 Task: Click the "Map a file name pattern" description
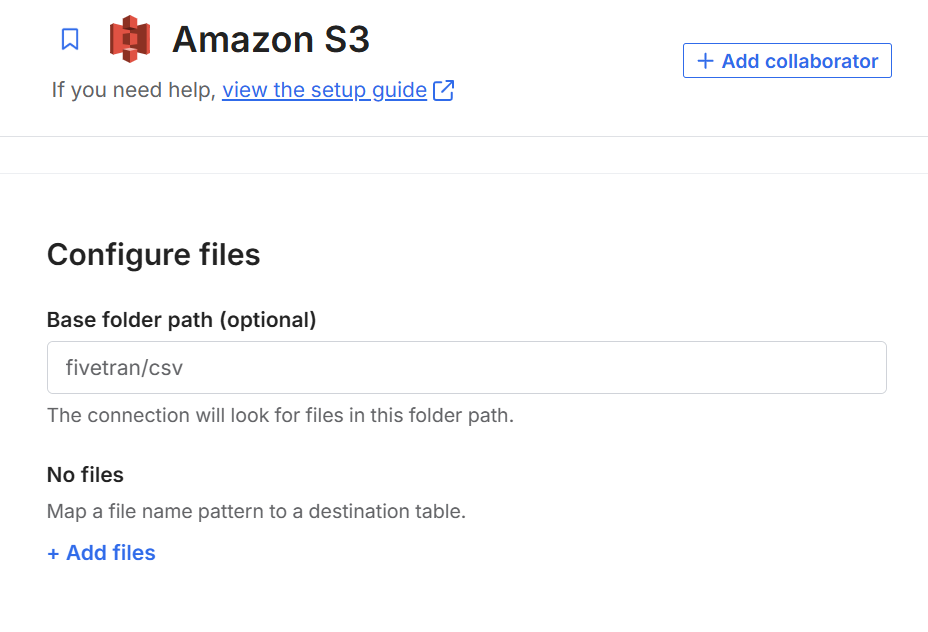click(x=256, y=512)
